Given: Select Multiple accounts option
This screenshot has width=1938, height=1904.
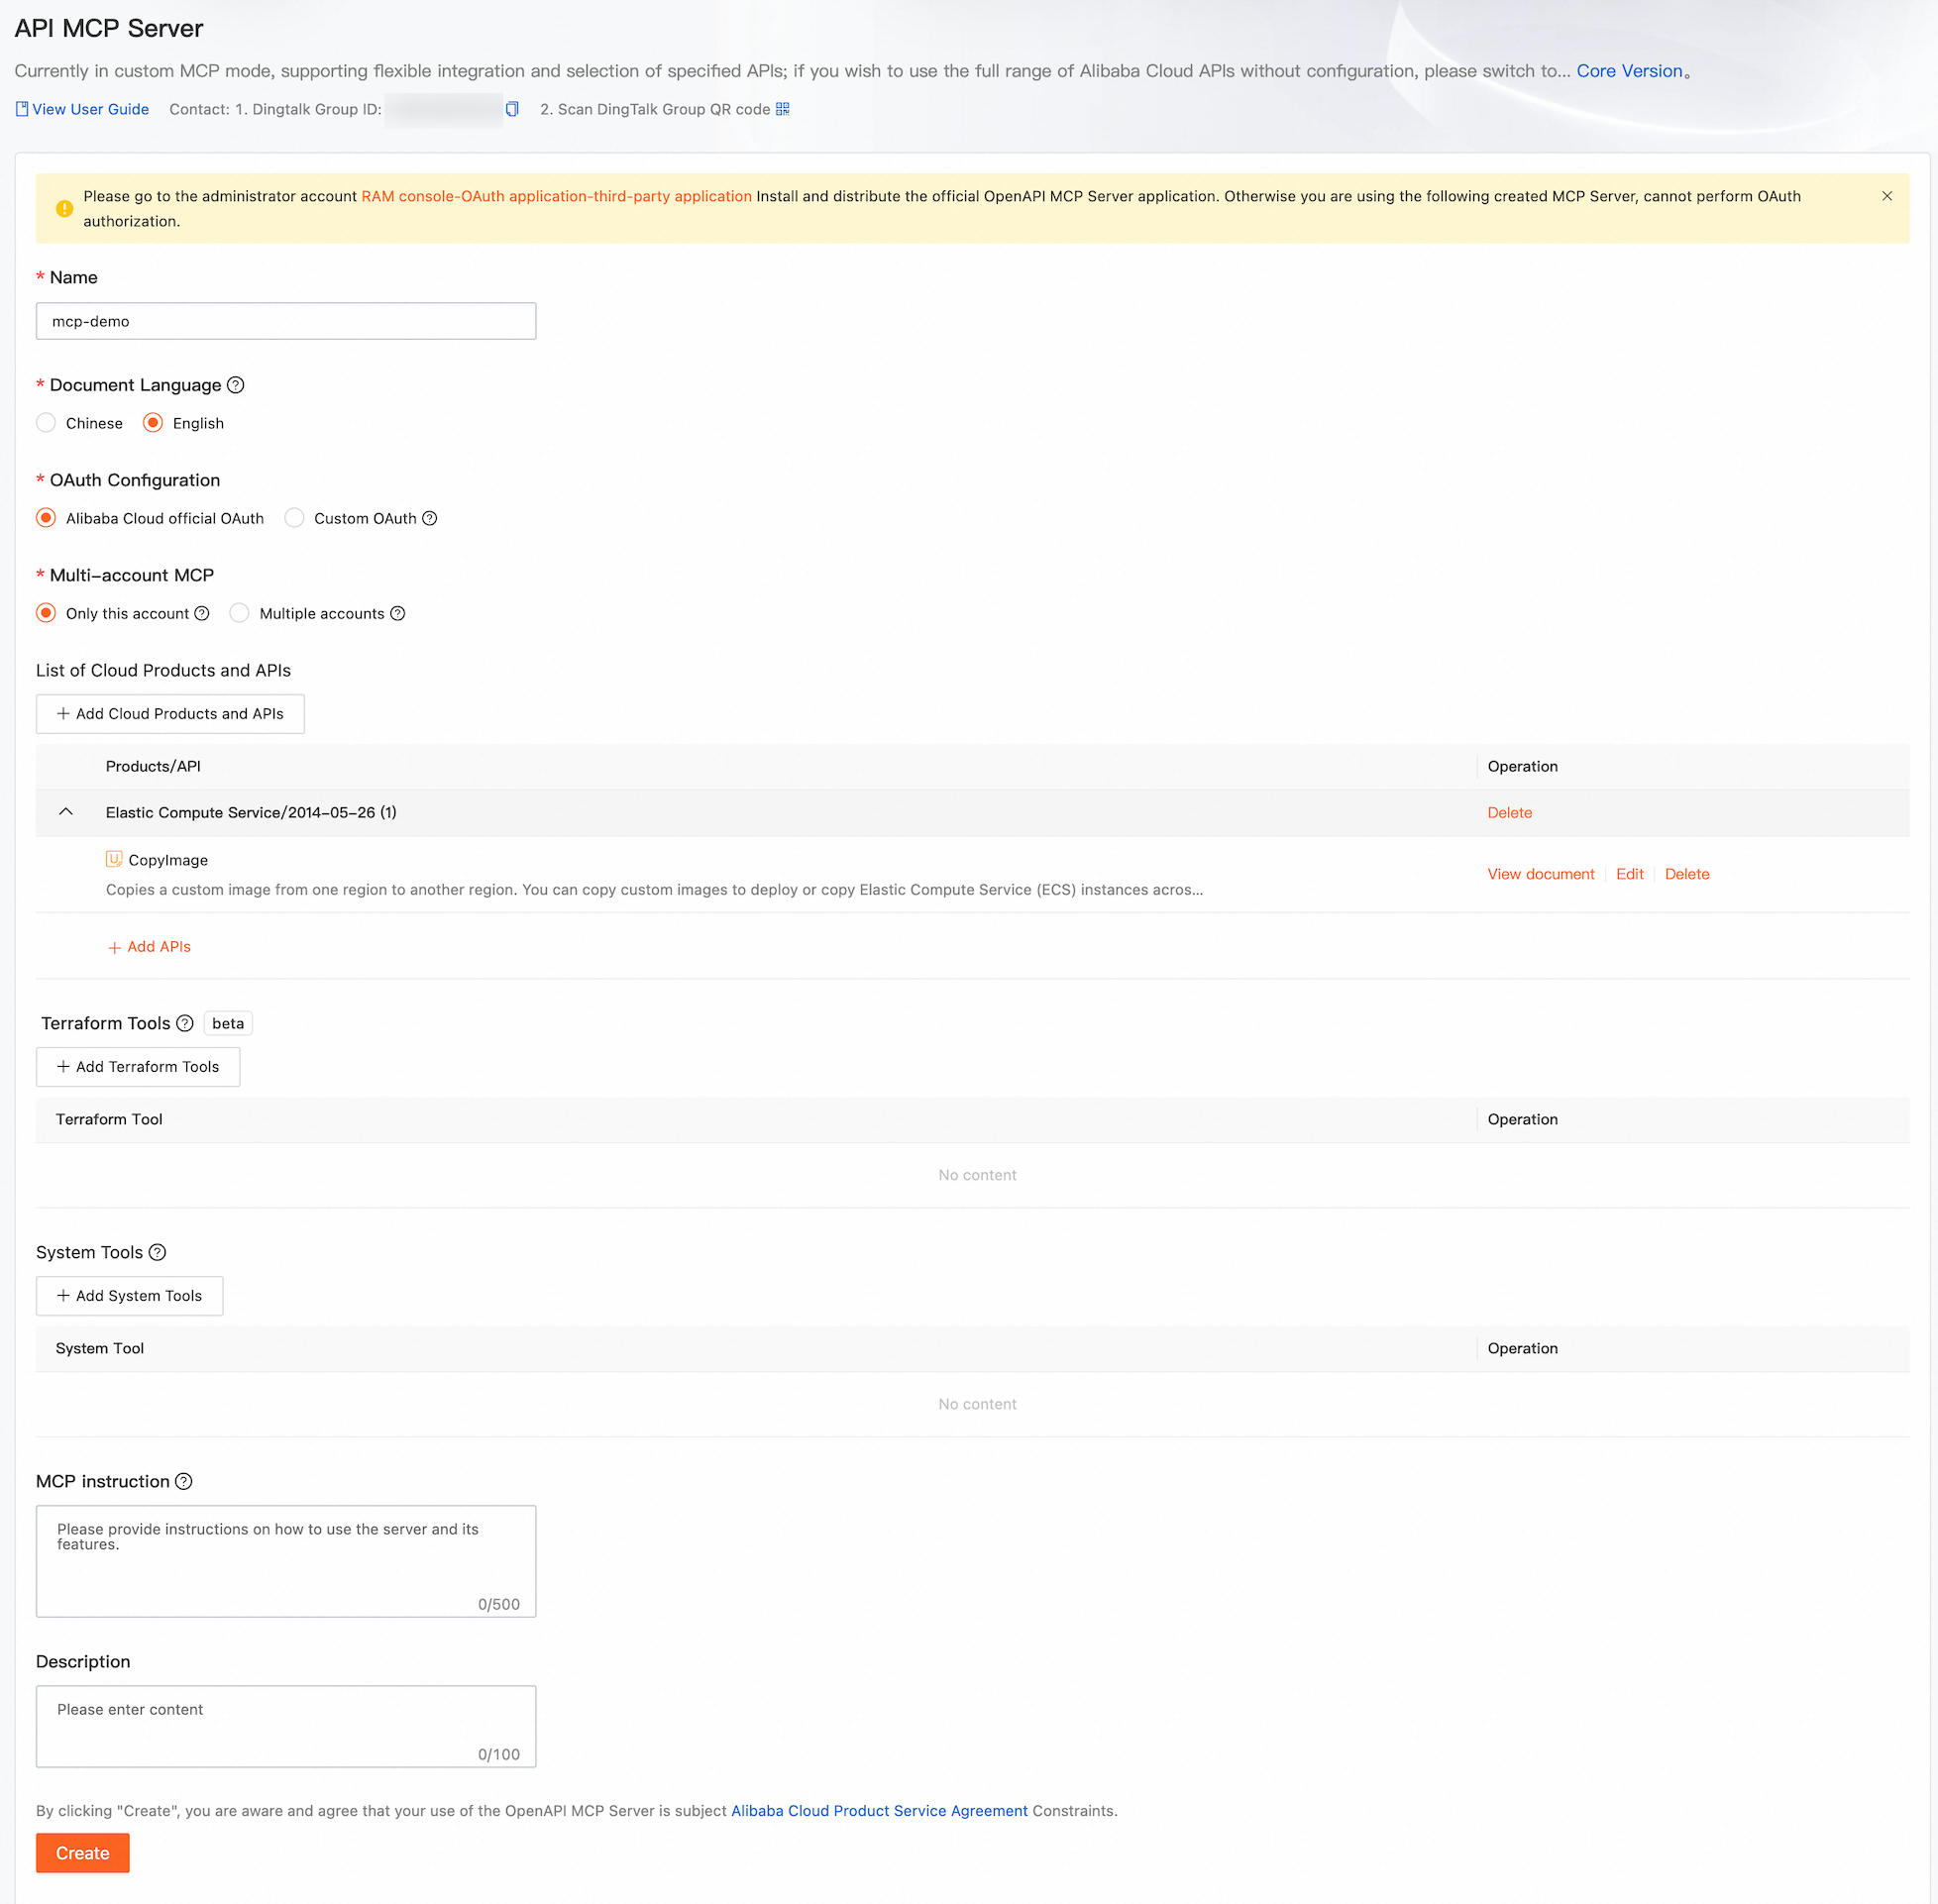Looking at the screenshot, I should pos(239,613).
